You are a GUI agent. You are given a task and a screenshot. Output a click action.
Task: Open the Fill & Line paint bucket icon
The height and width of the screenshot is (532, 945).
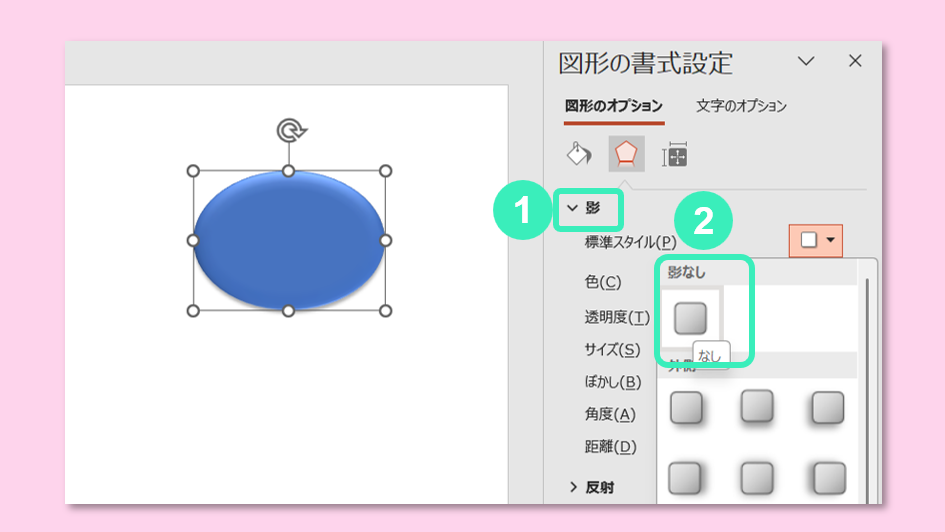pos(579,153)
